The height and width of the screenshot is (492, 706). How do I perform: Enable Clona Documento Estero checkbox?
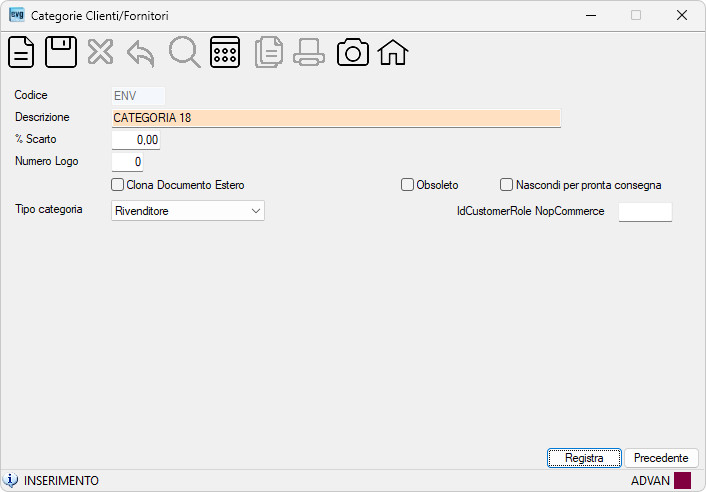pos(117,185)
